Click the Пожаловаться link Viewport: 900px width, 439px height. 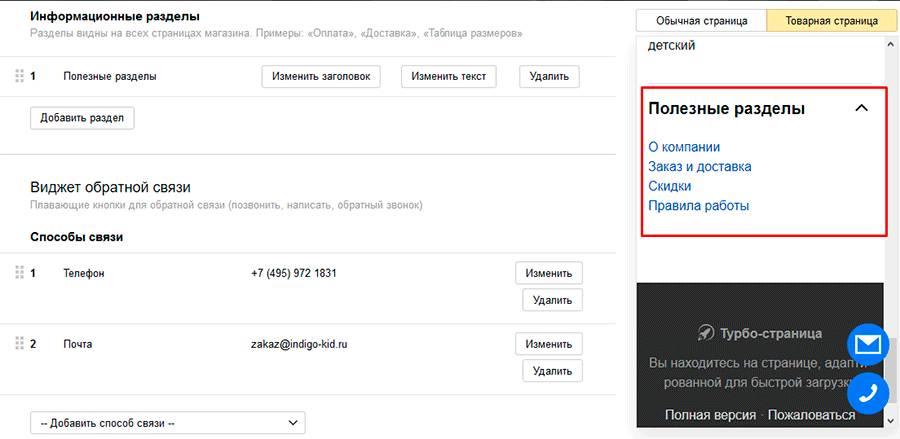tap(812, 415)
